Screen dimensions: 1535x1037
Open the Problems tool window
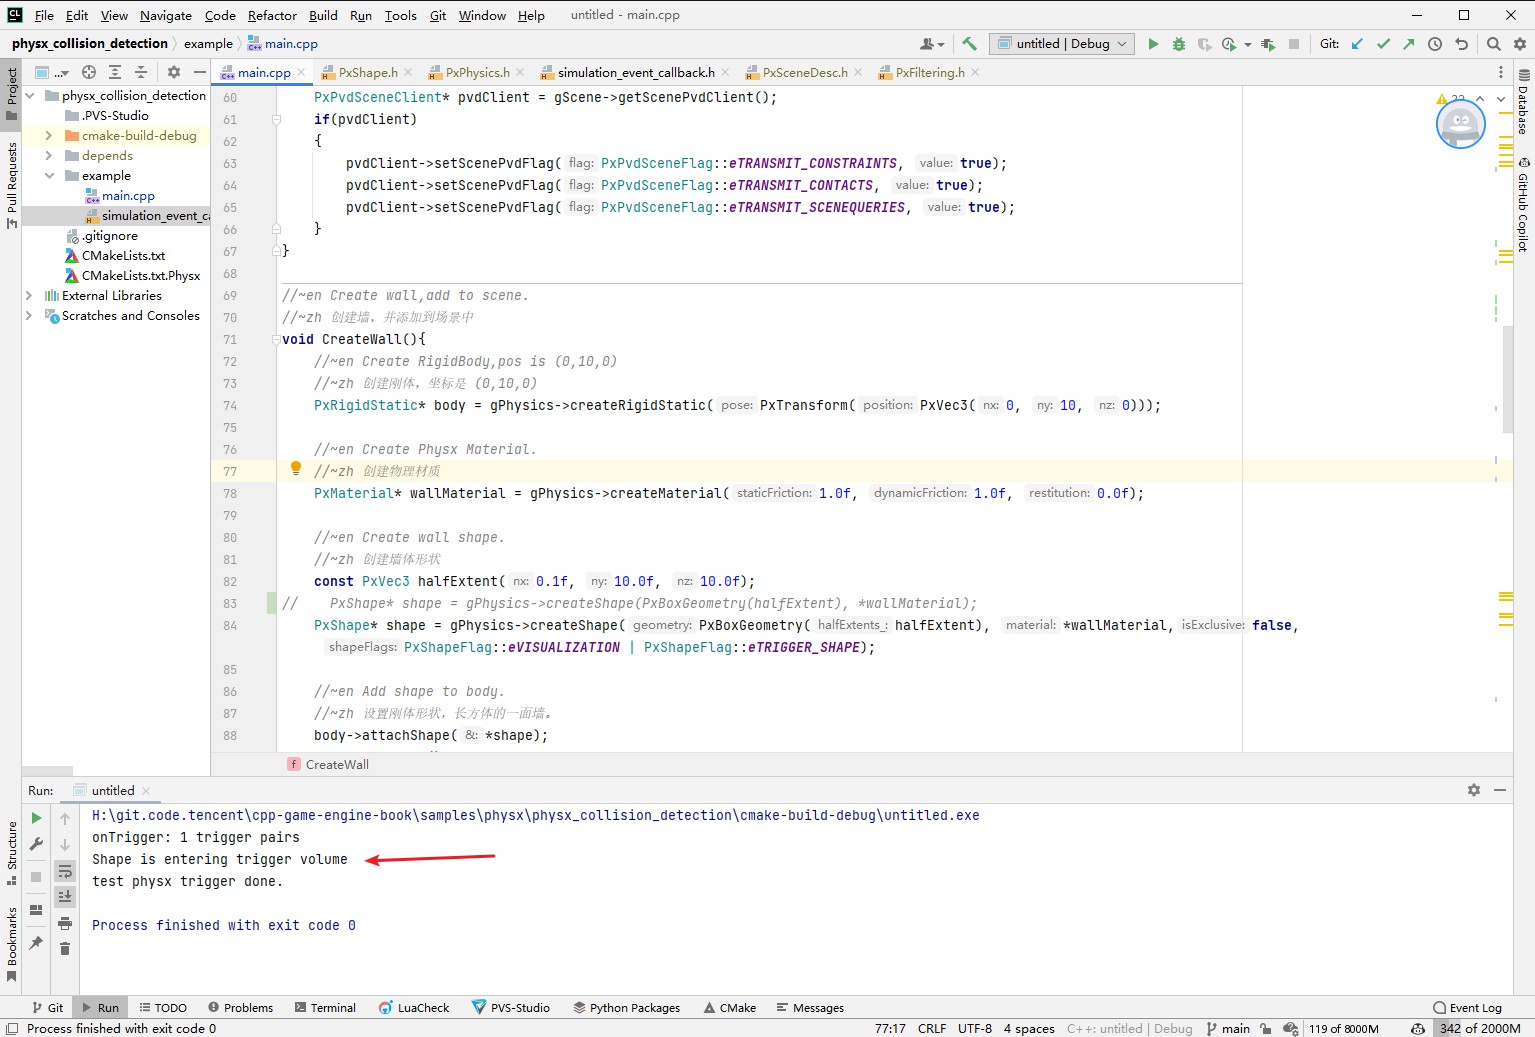[241, 1008]
